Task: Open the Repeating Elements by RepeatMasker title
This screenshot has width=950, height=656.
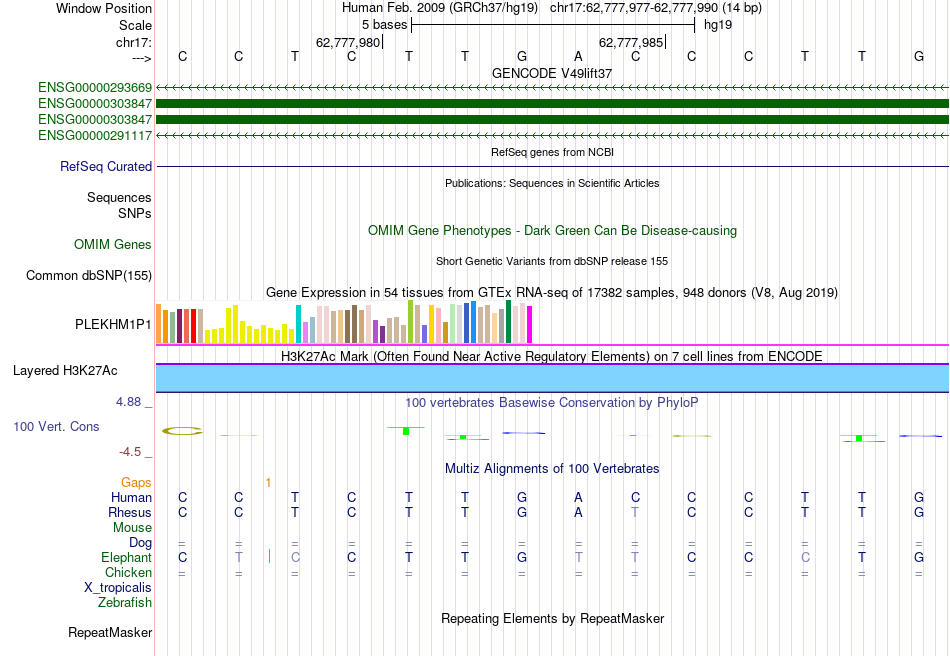Action: click(x=552, y=618)
